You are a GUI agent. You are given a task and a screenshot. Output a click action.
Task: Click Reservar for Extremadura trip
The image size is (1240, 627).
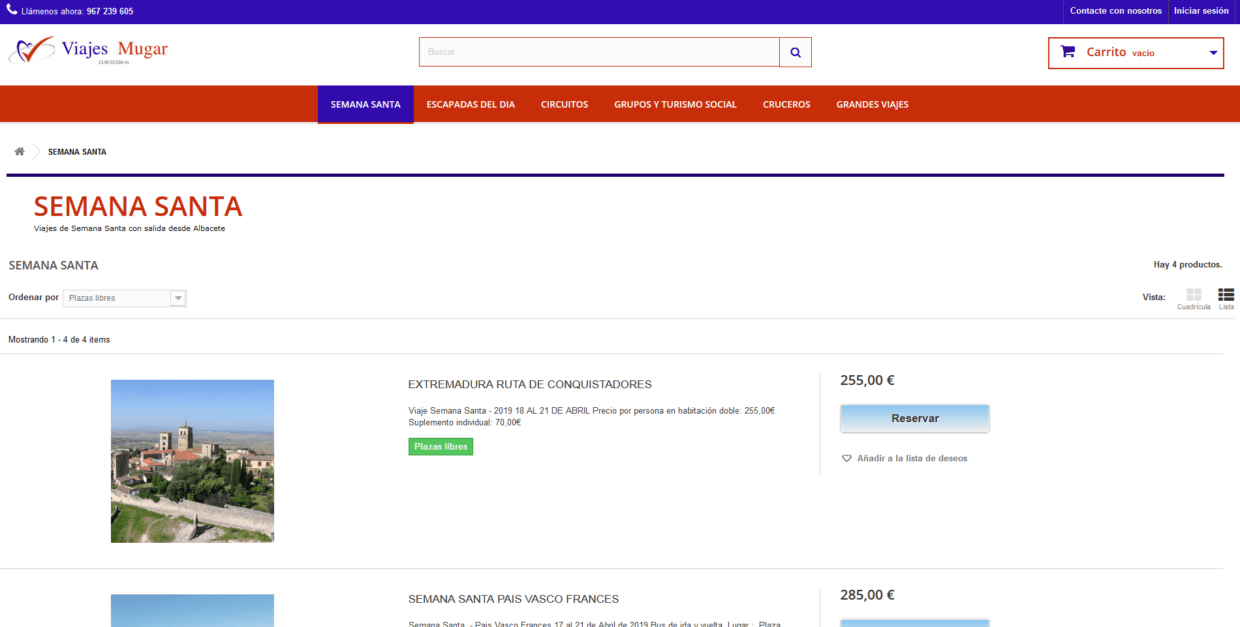tap(915, 418)
